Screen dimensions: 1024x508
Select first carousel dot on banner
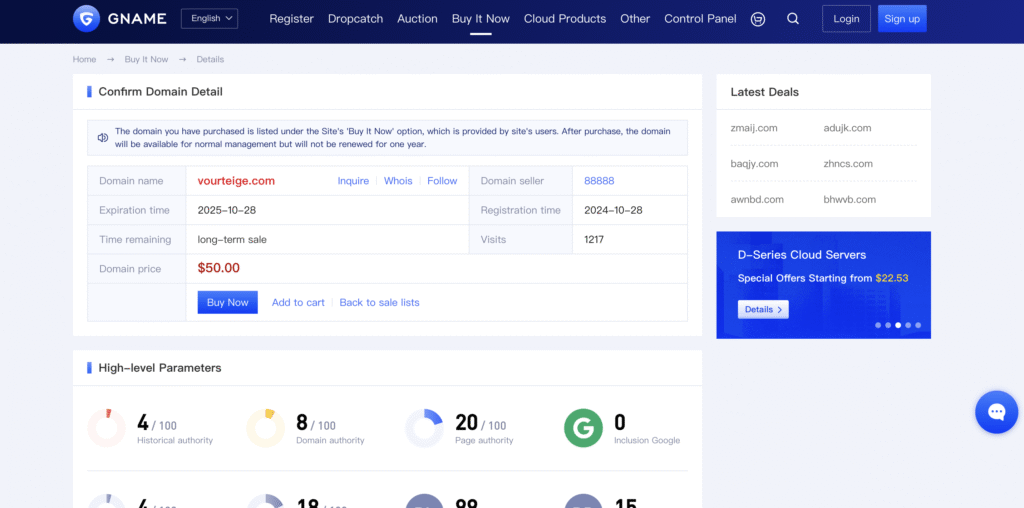point(878,325)
